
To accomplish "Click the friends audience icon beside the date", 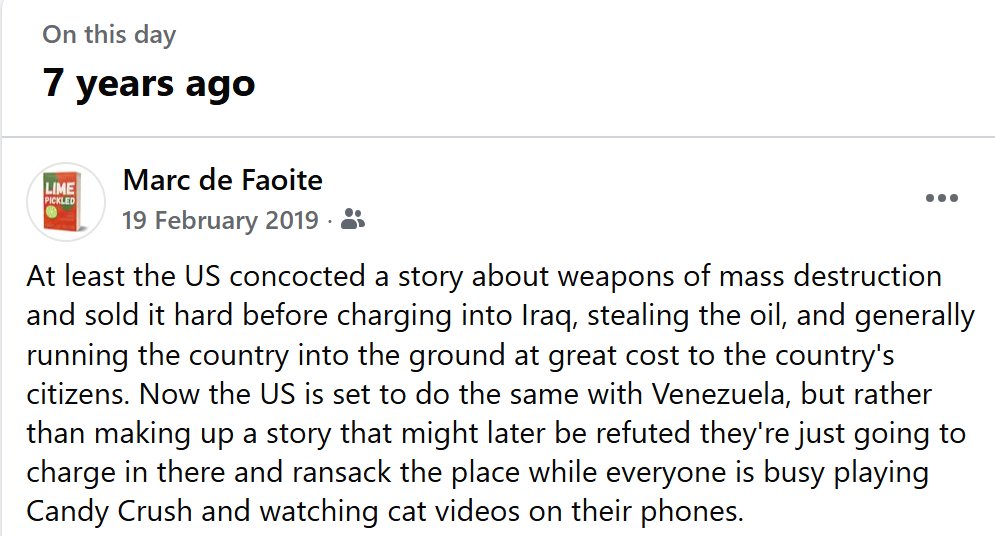I will coord(352,219).
